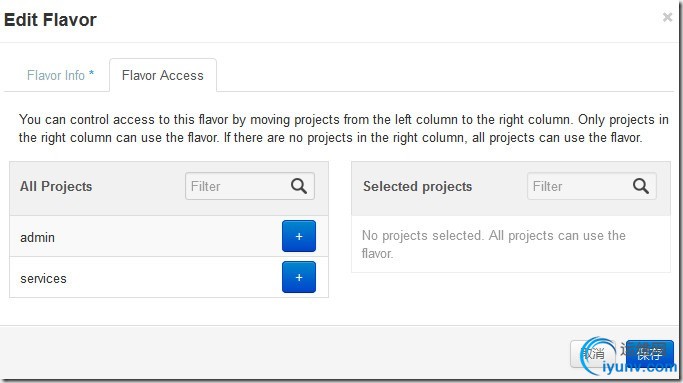Click the All Projects column header

tap(56, 186)
